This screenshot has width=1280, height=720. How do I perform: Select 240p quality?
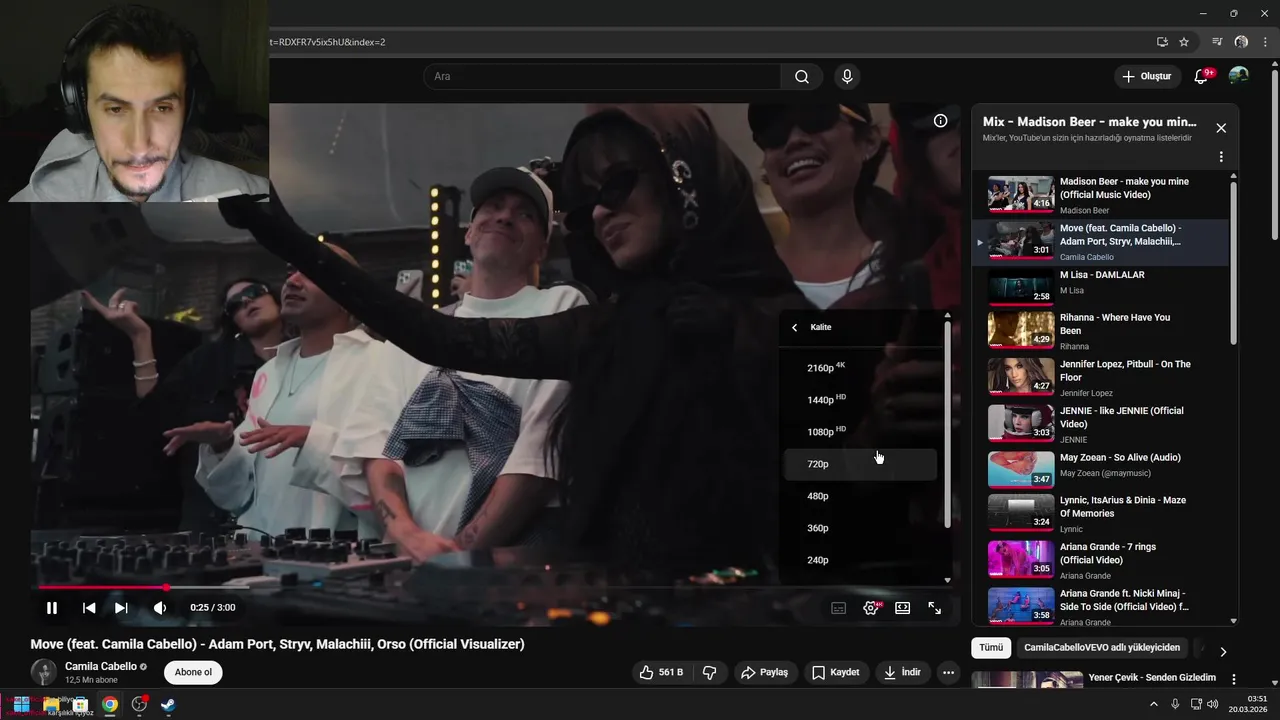pos(861,560)
